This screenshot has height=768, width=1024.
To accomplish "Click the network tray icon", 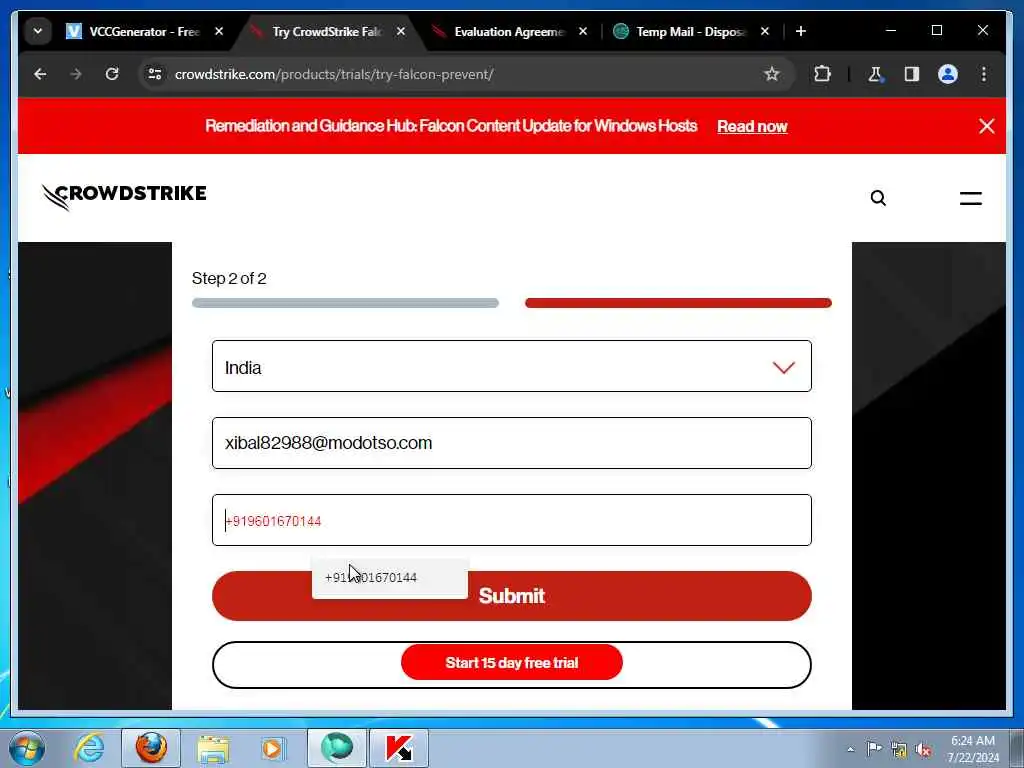I will (x=899, y=749).
